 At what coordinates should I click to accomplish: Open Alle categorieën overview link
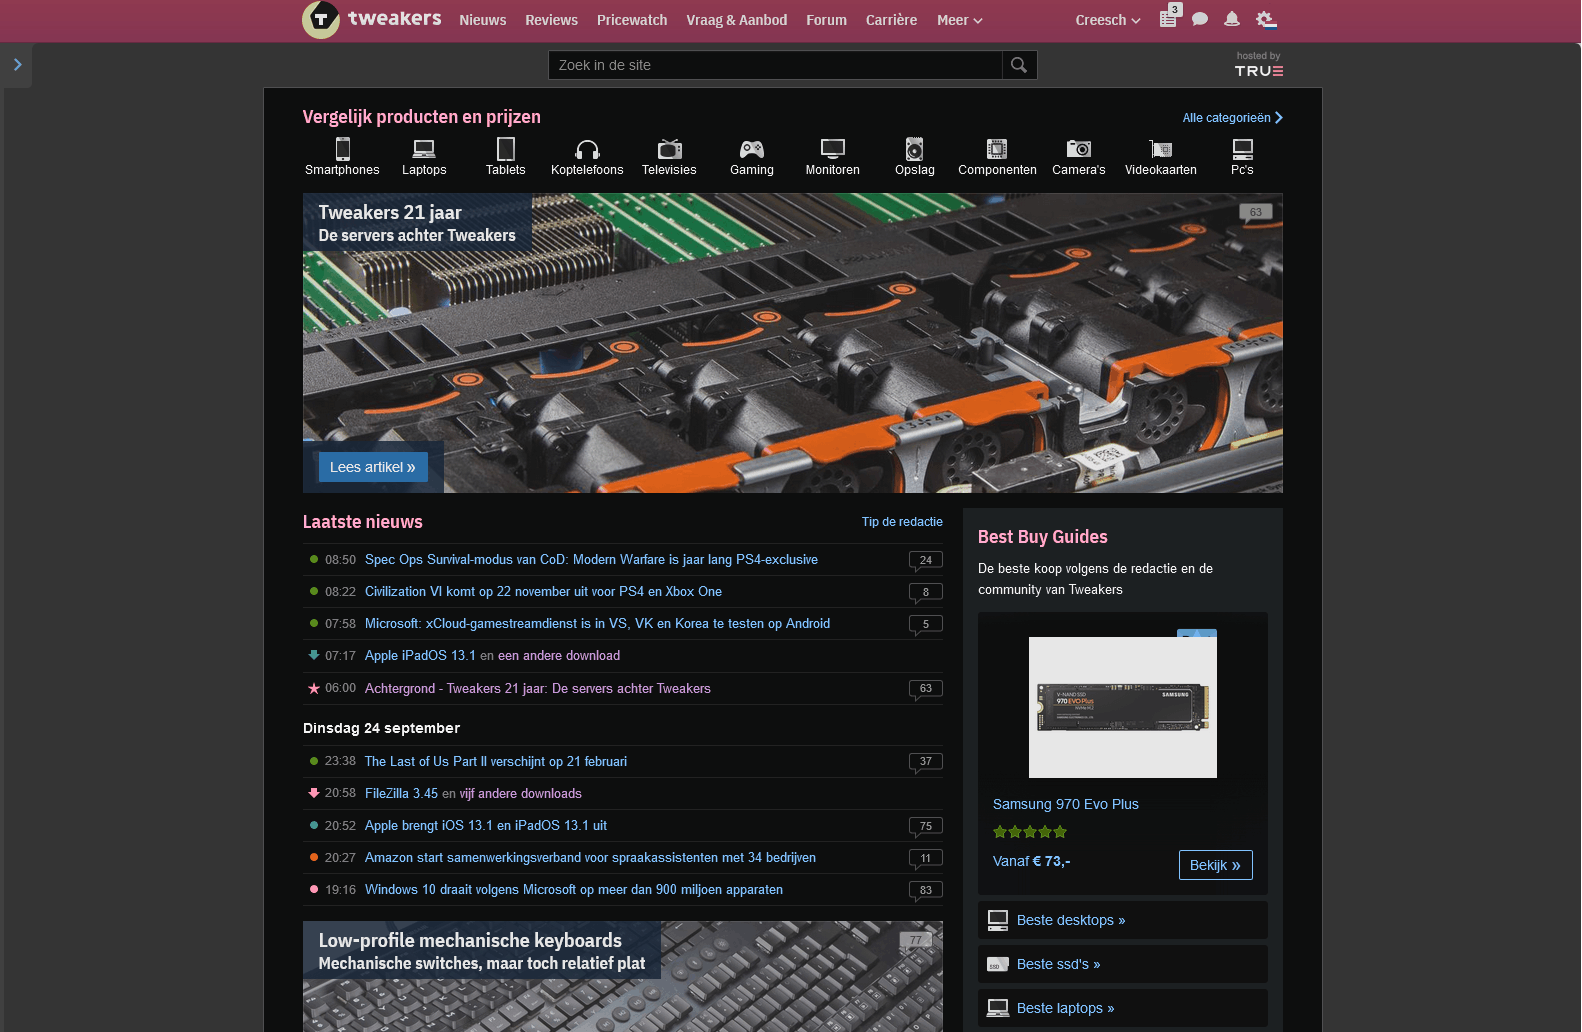pyautogui.click(x=1232, y=118)
